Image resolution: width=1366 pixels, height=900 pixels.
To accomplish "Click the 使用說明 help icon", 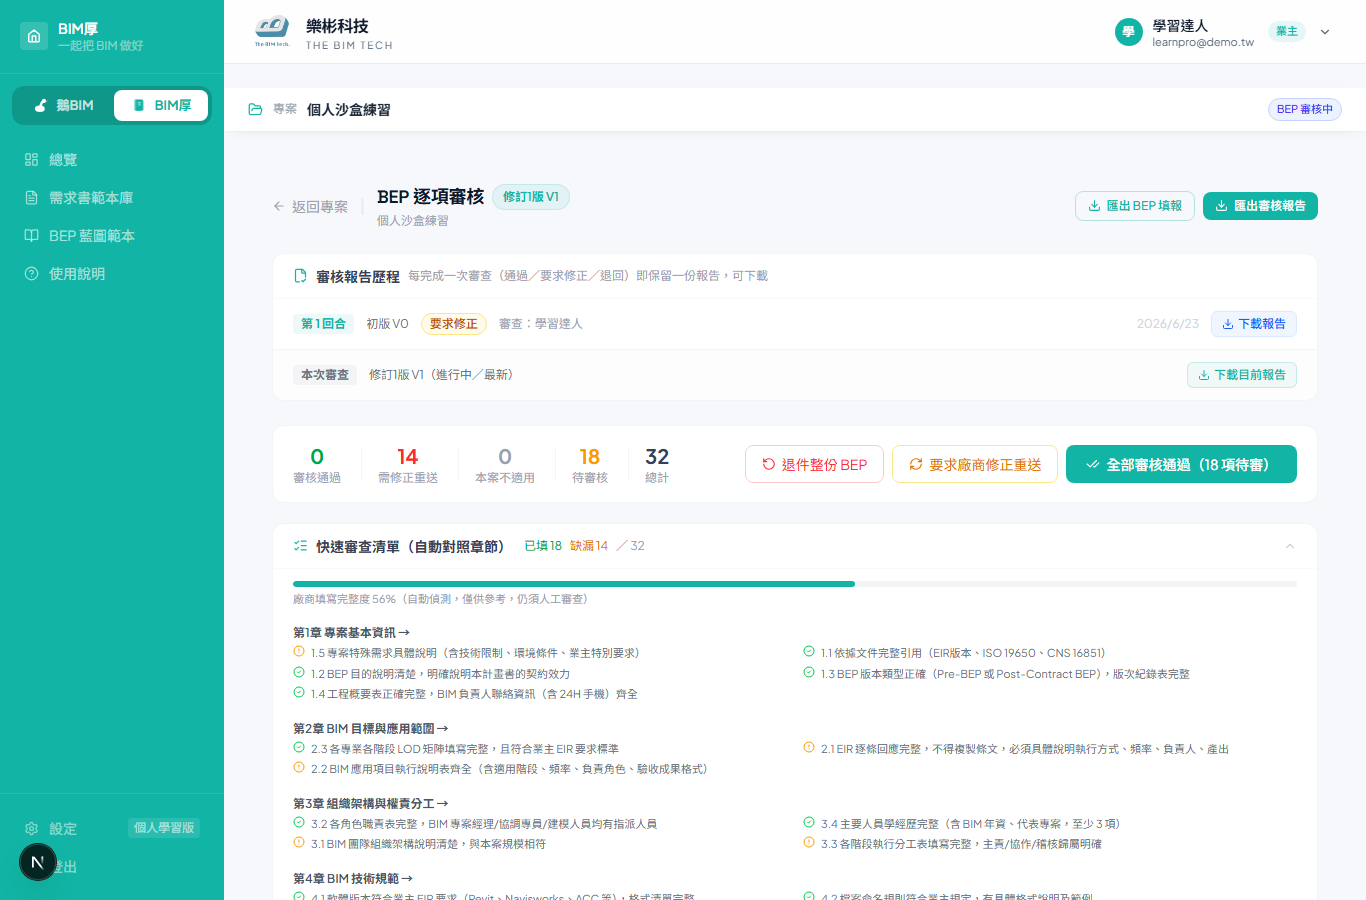I will pos(31,274).
